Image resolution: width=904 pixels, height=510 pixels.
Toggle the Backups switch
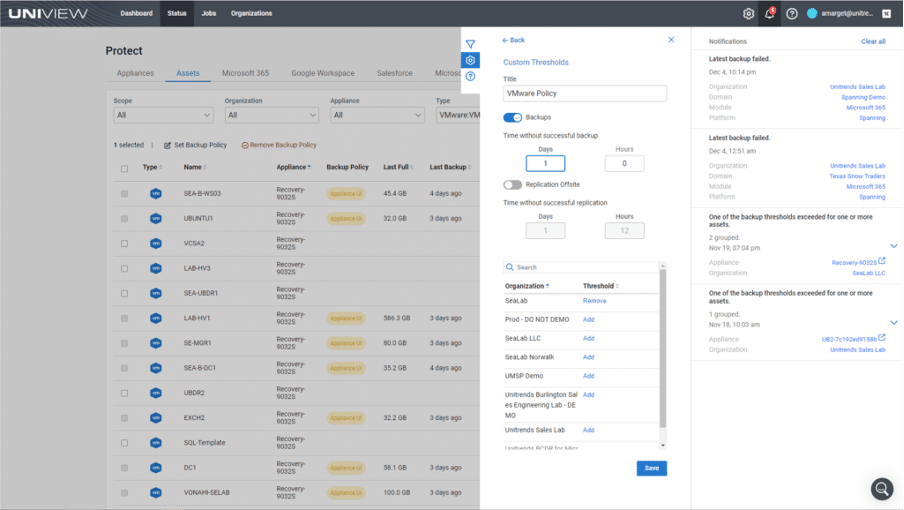(513, 118)
